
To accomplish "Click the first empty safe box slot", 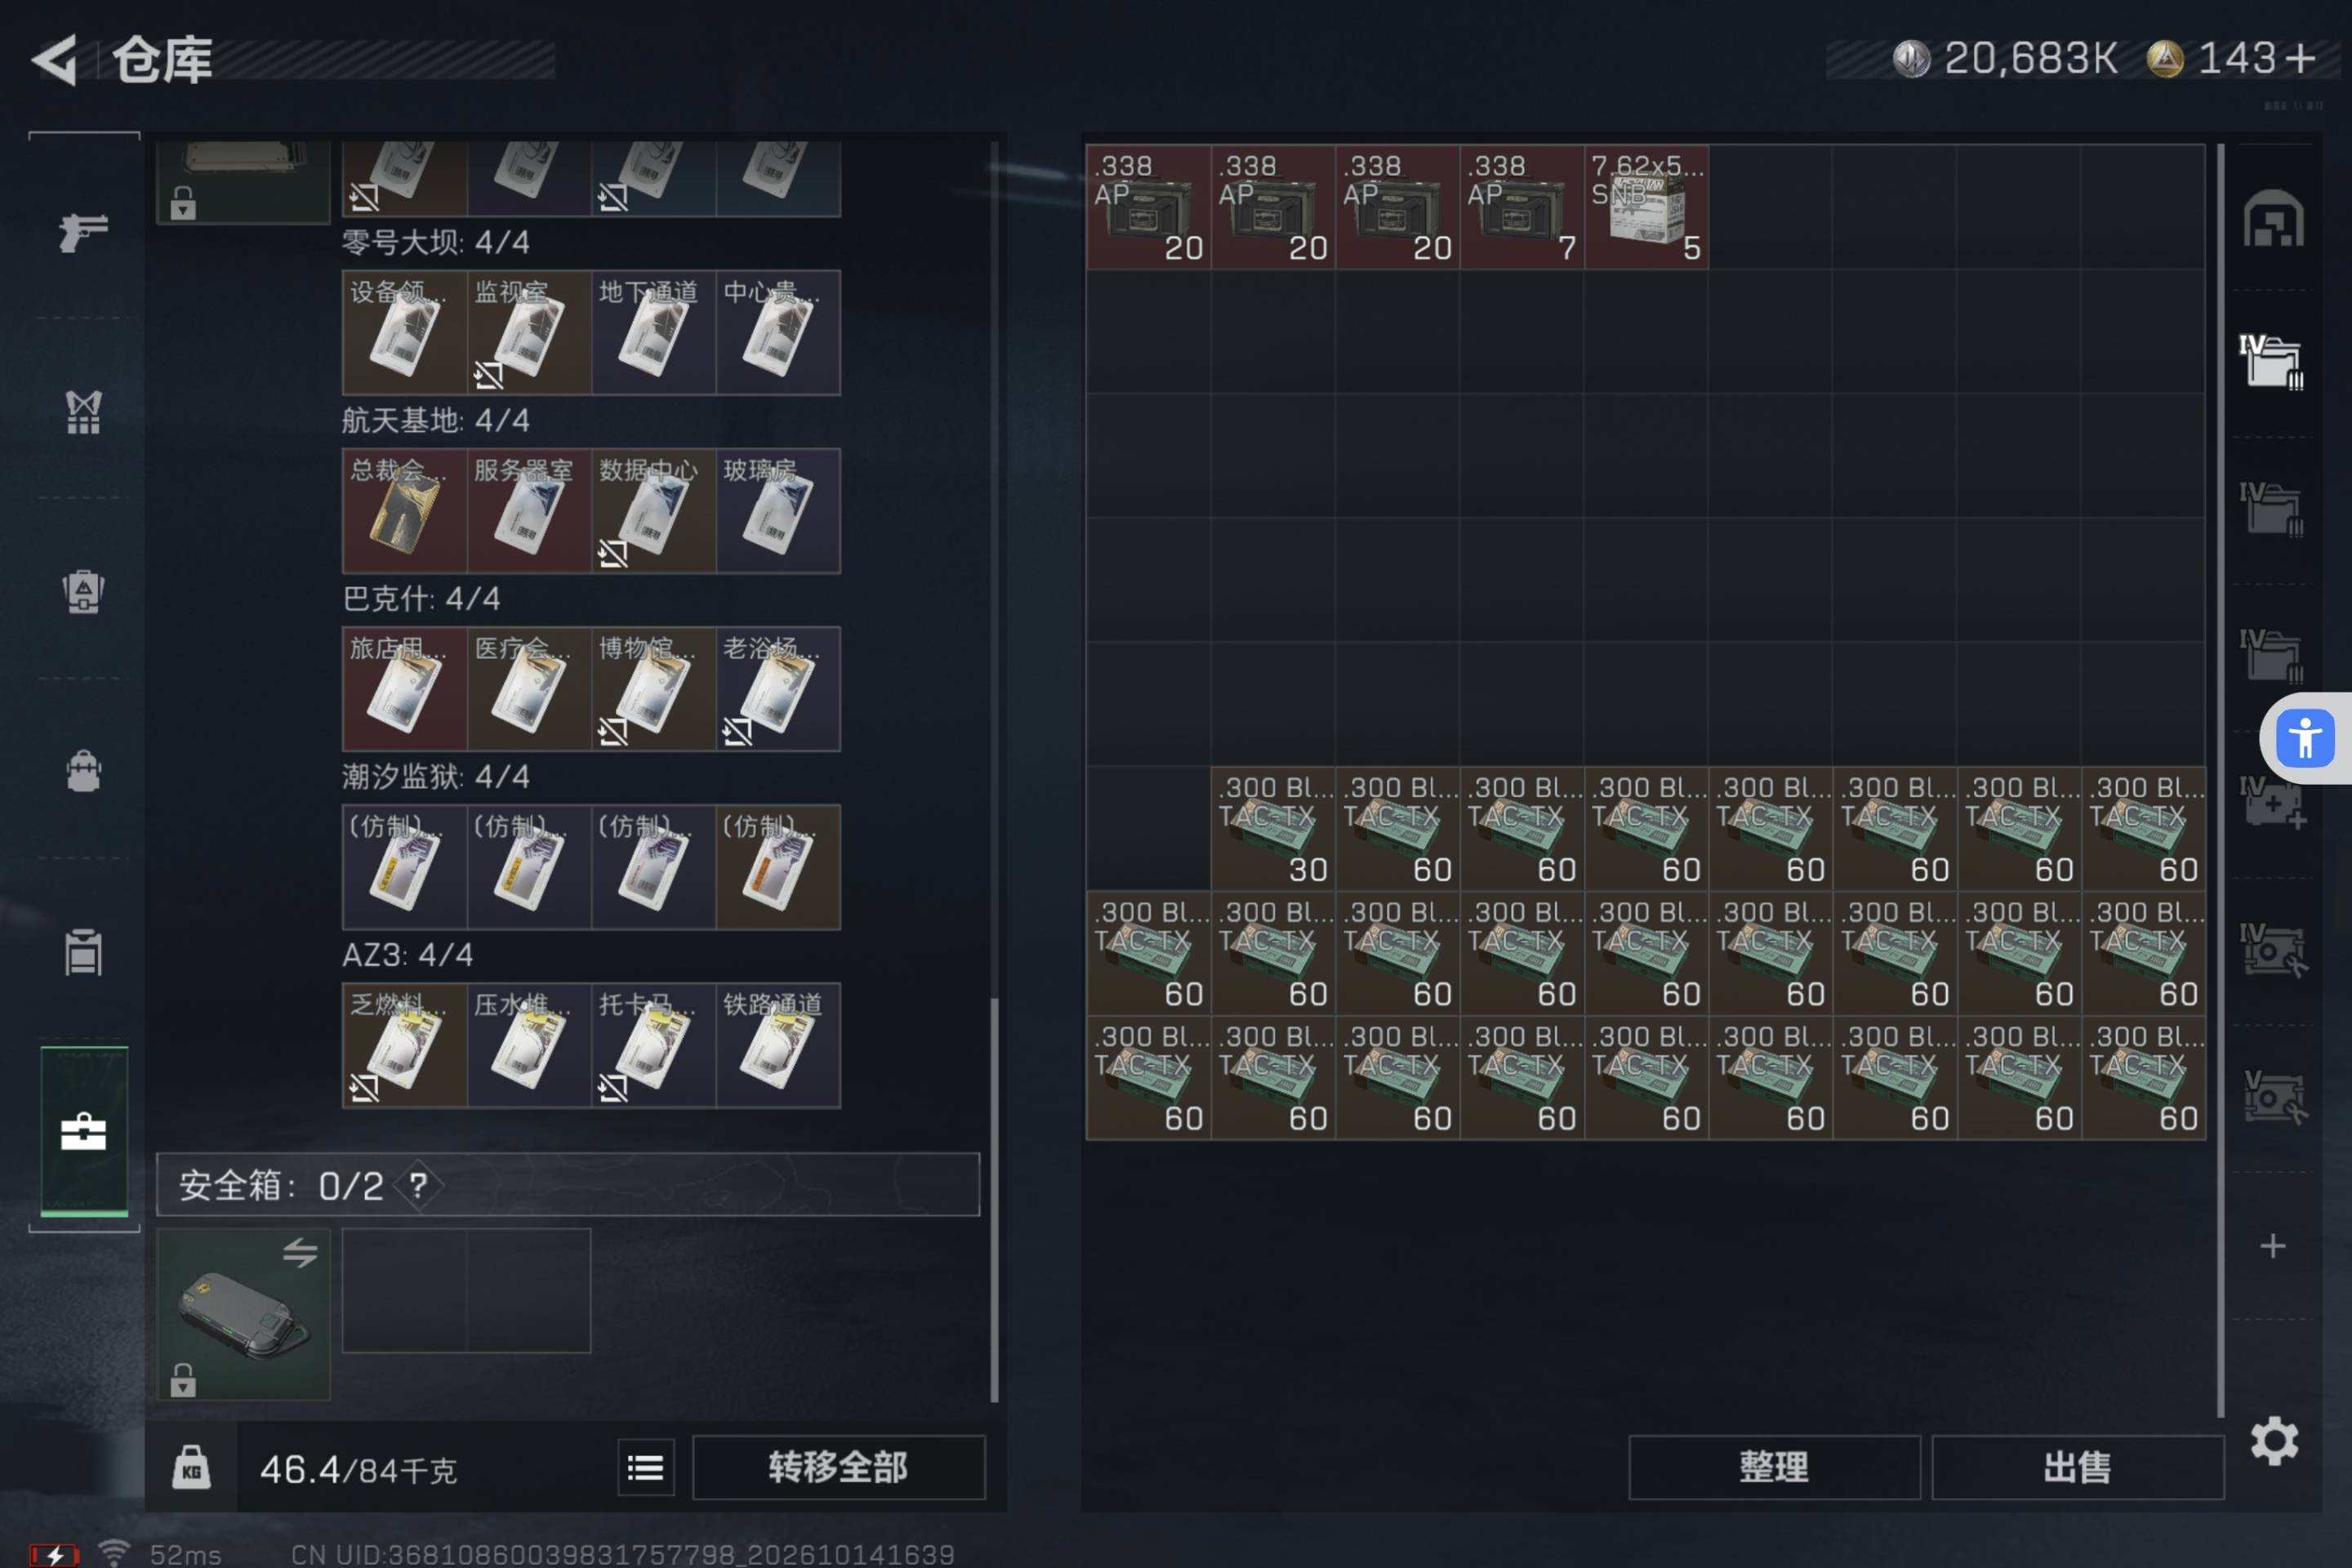I will tap(404, 1291).
